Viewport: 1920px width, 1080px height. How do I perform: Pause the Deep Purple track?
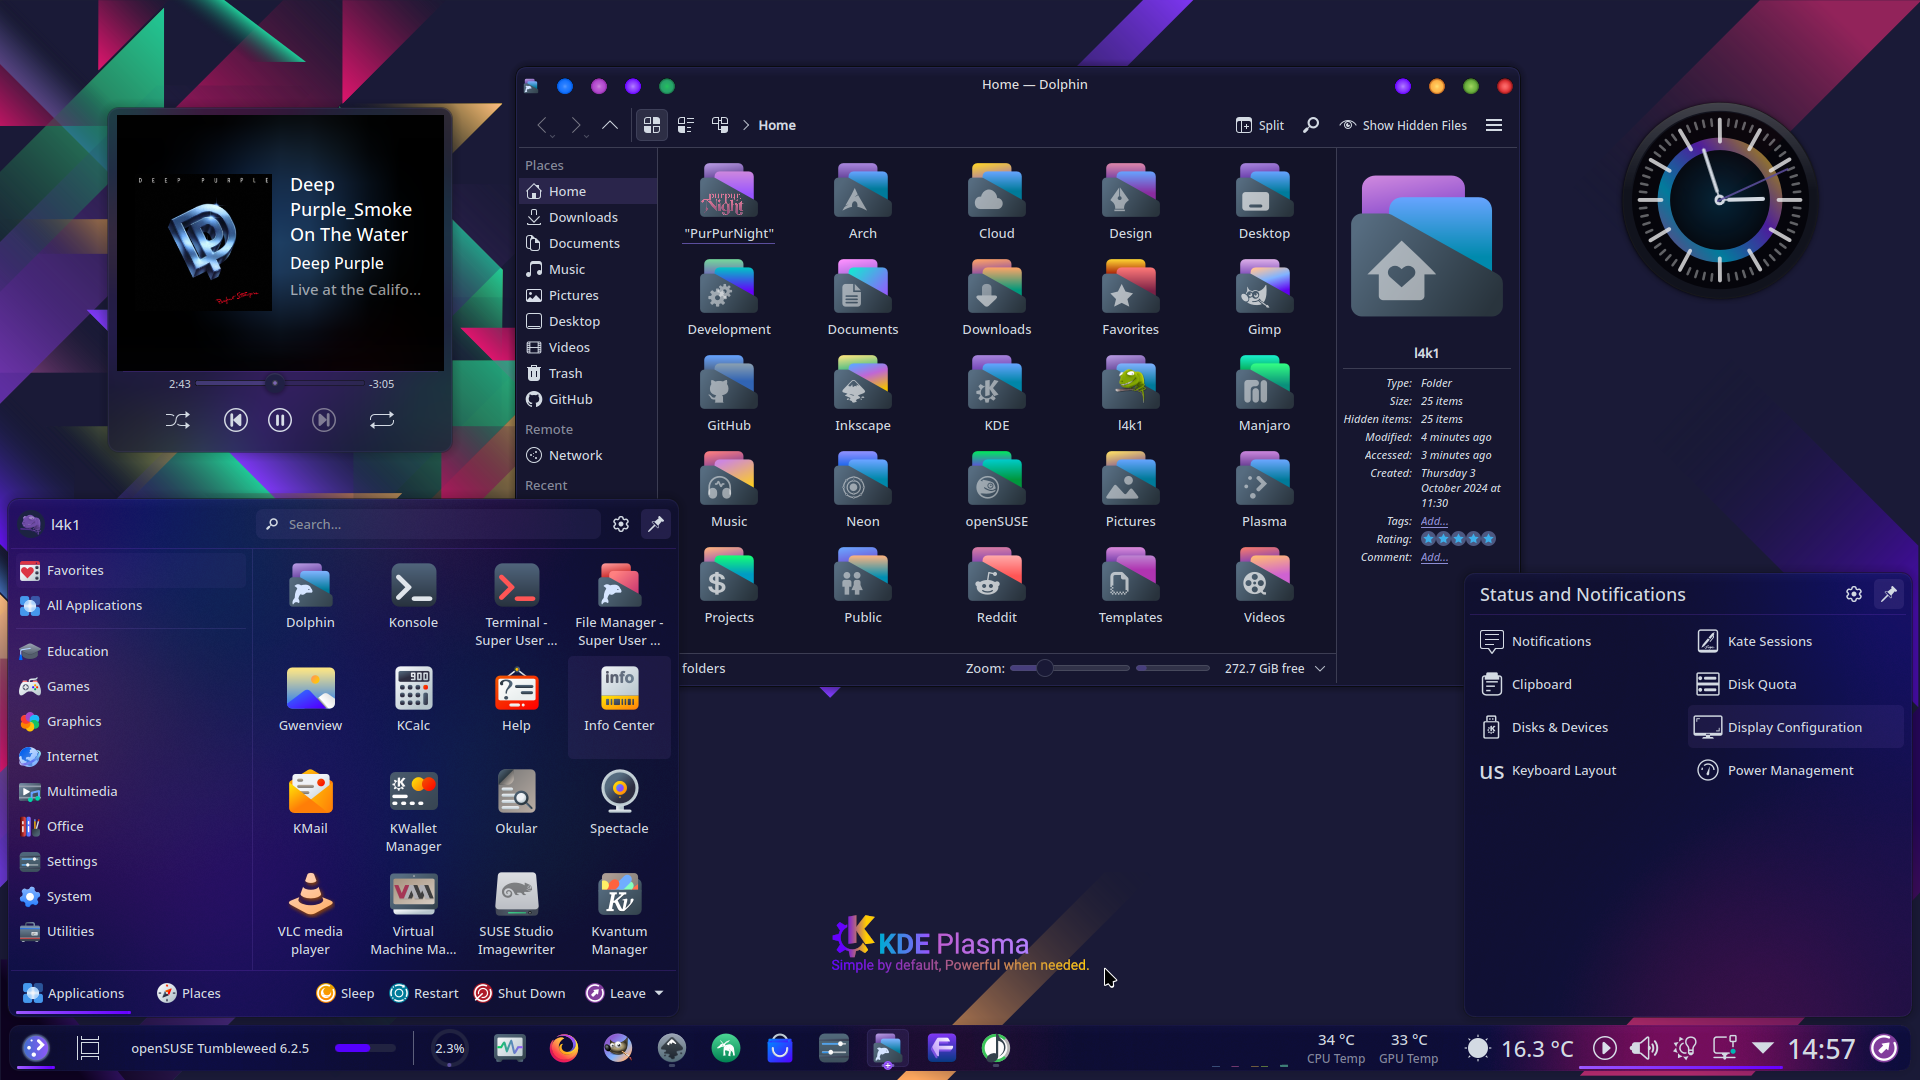(280, 420)
